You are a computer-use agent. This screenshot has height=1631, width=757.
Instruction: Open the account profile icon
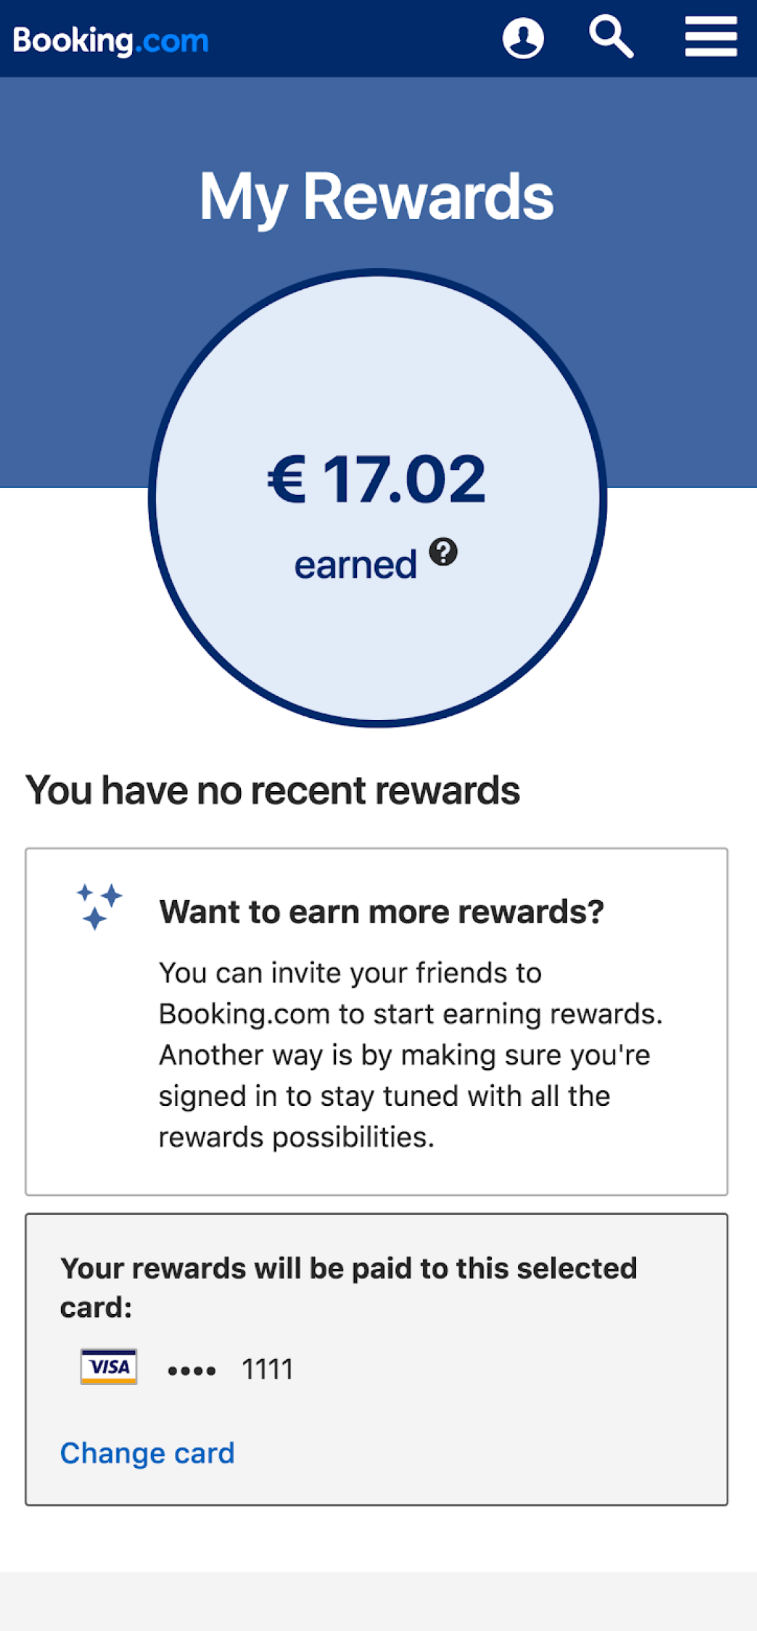point(522,37)
